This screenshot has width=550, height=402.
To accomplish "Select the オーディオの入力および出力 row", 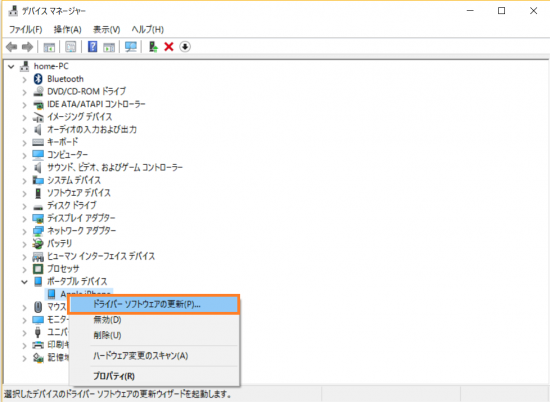I will 92,129.
